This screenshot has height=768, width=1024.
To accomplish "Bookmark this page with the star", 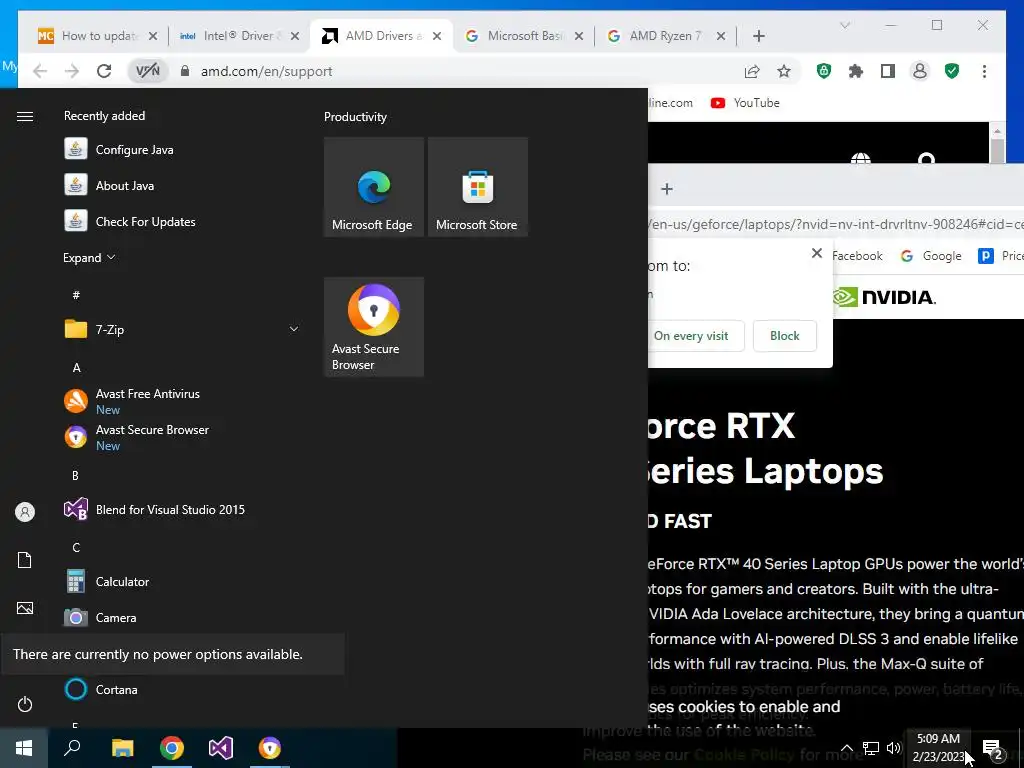I will click(784, 71).
